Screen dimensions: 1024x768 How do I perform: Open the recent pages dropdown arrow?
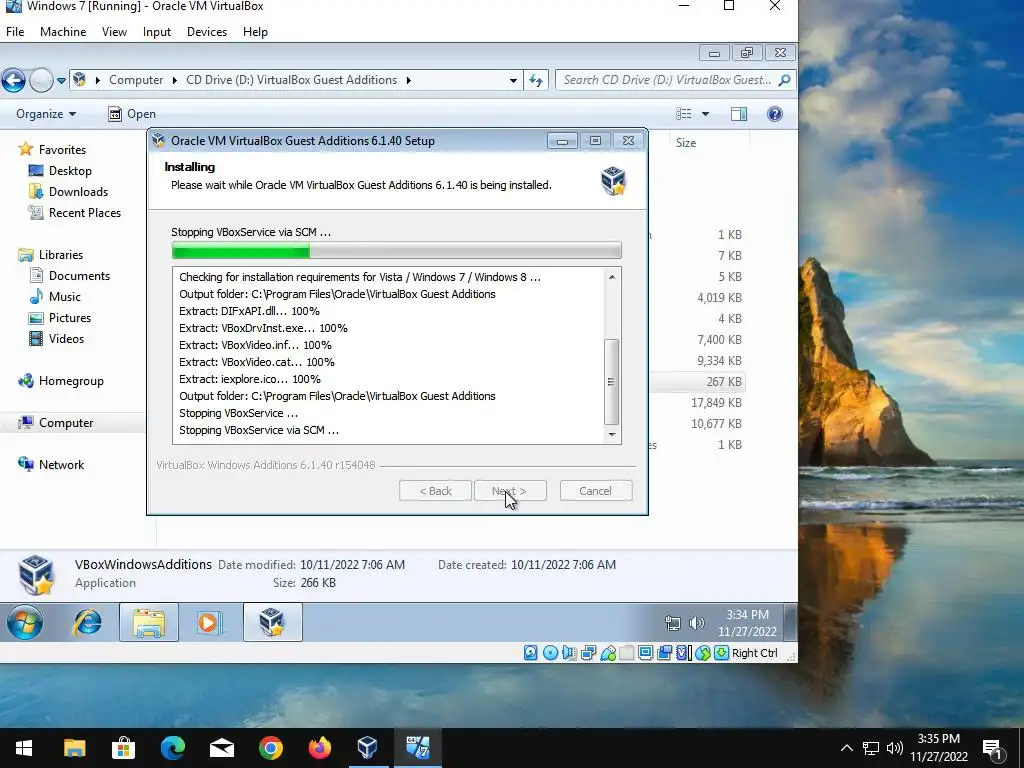(x=61, y=80)
